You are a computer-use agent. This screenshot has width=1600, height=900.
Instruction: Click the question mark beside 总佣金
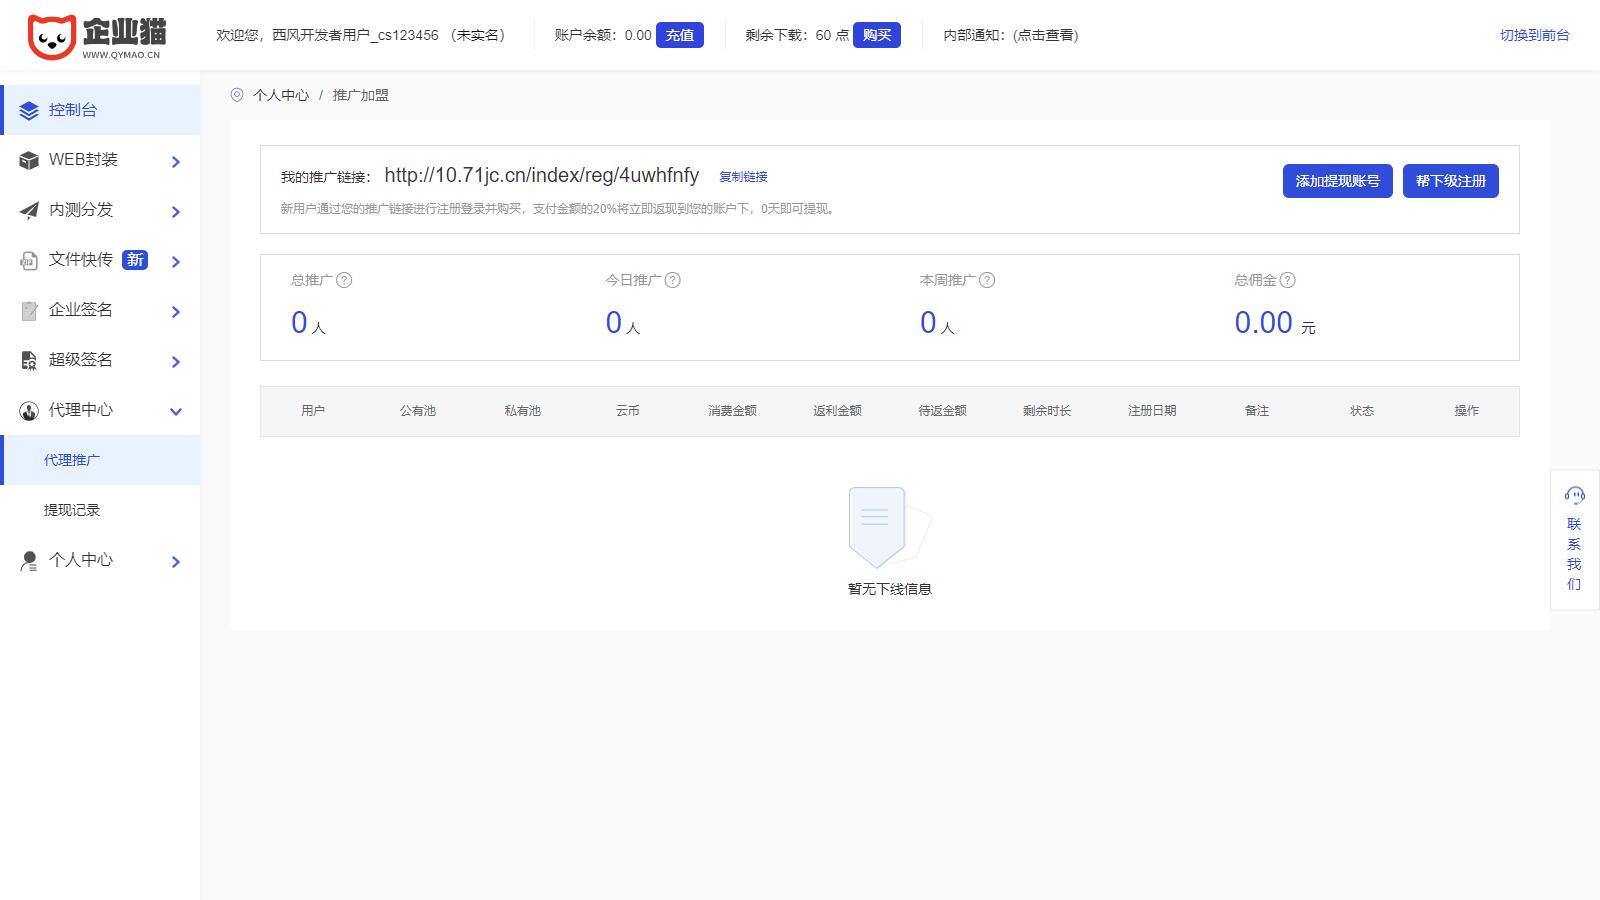[x=1290, y=281]
